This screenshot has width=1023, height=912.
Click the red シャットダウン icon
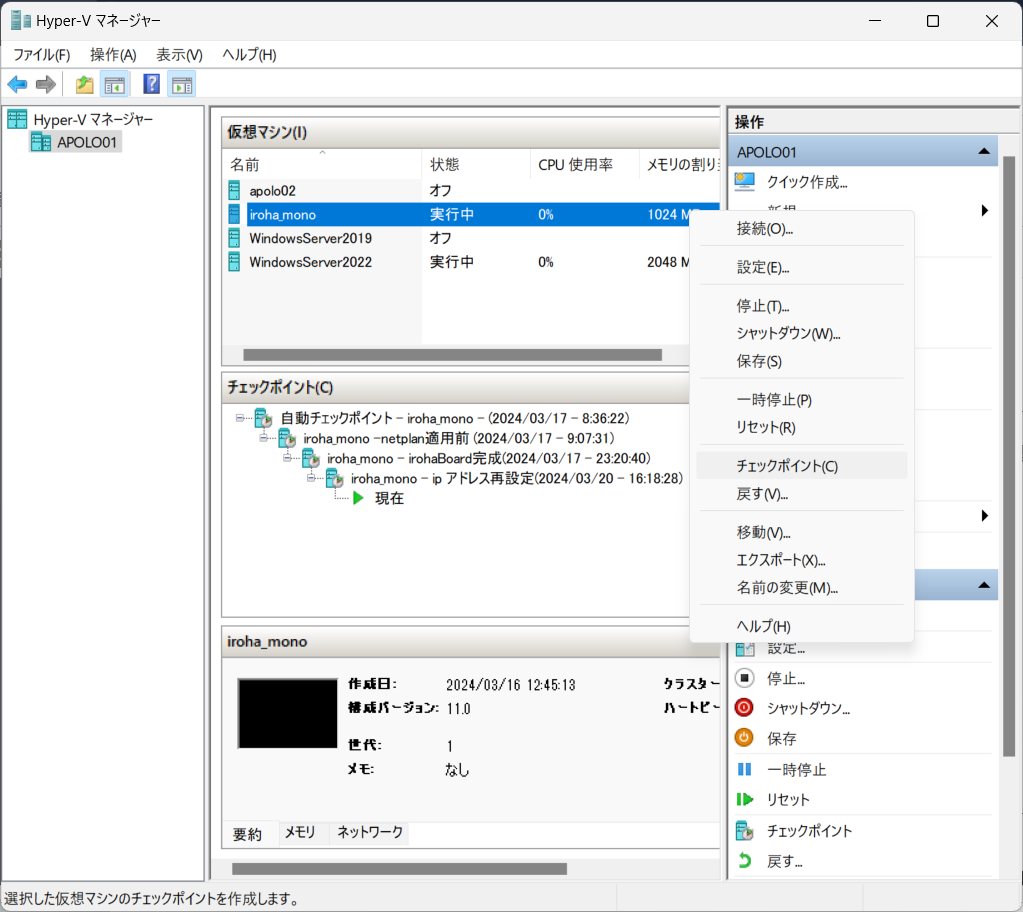(x=744, y=708)
